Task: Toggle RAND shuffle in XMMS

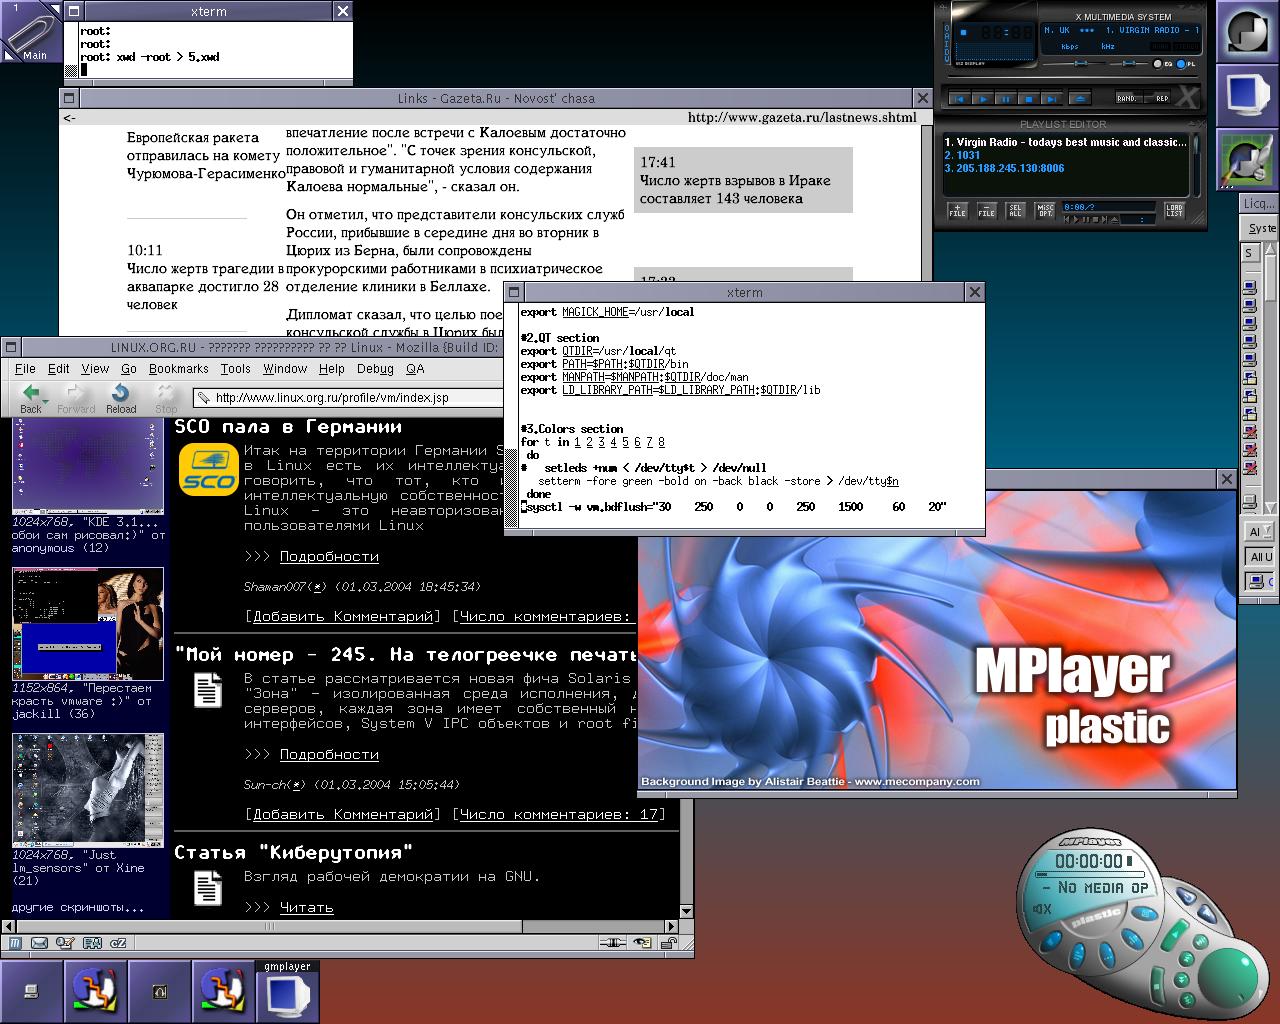Action: click(x=1127, y=99)
